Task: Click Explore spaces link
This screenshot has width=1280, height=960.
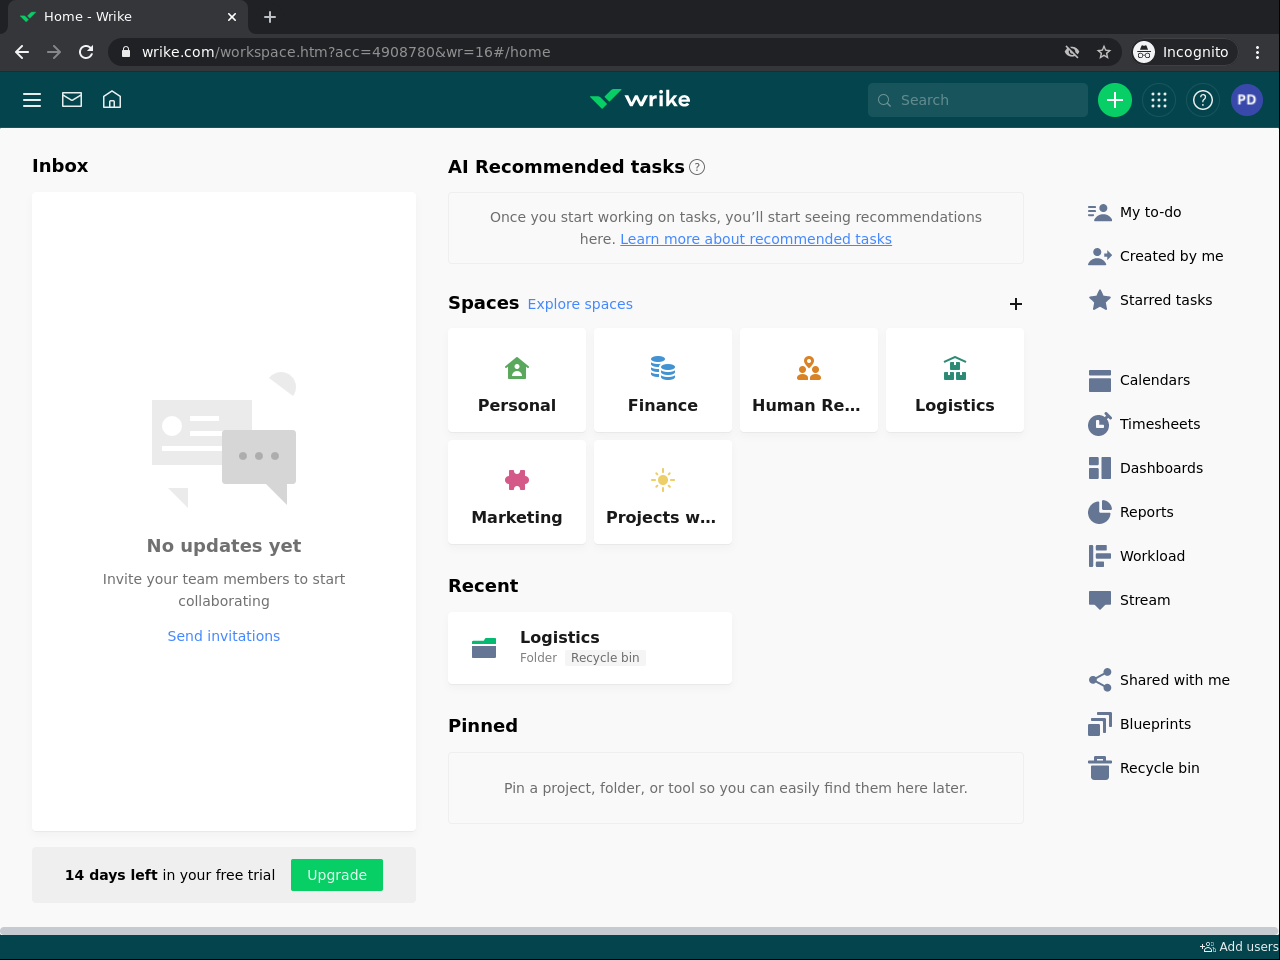Action: click(x=580, y=304)
